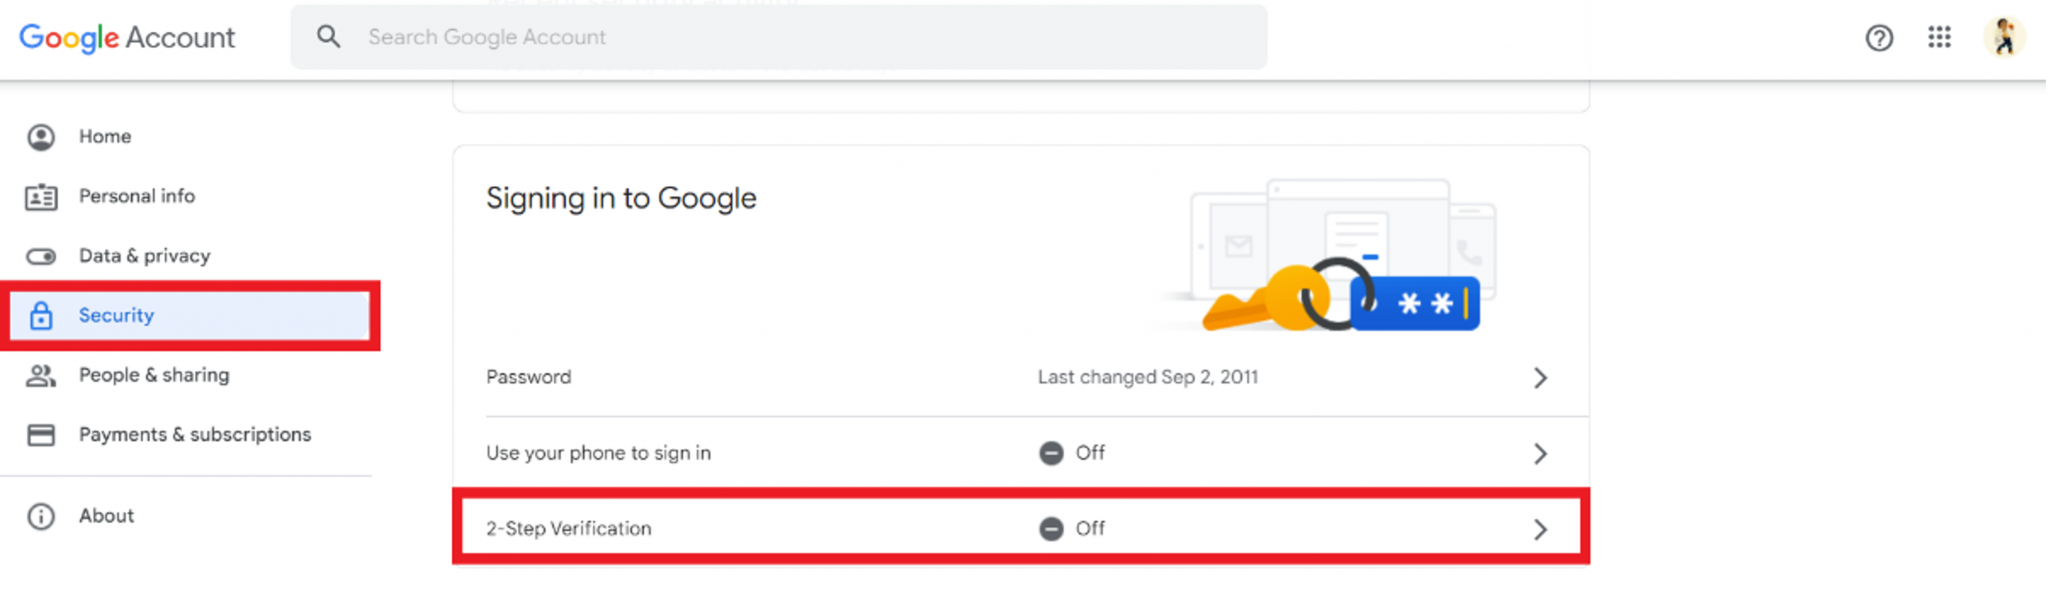The height and width of the screenshot is (589, 2048).
Task: Open the Data & privacy menu item
Action: click(145, 256)
